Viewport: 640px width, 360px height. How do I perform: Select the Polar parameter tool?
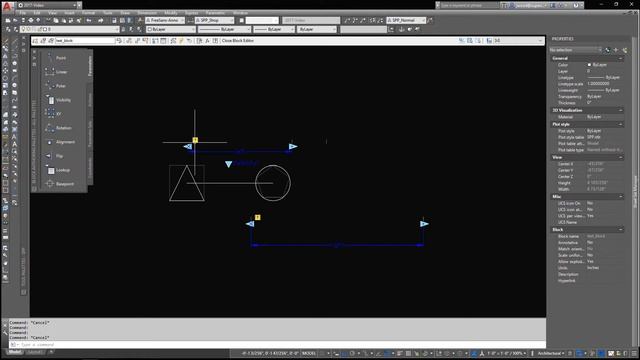coord(60,86)
